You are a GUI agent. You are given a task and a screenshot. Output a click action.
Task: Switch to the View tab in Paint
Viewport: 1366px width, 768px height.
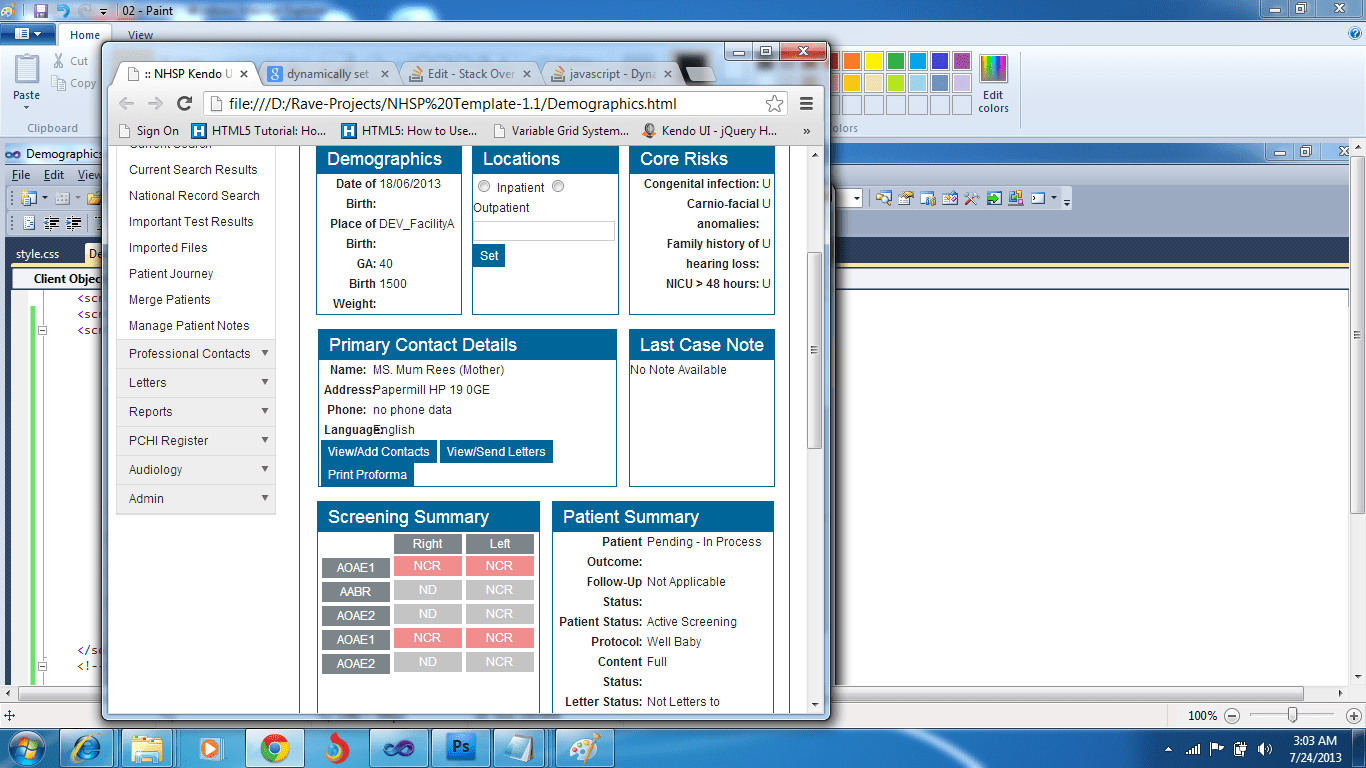pos(141,35)
